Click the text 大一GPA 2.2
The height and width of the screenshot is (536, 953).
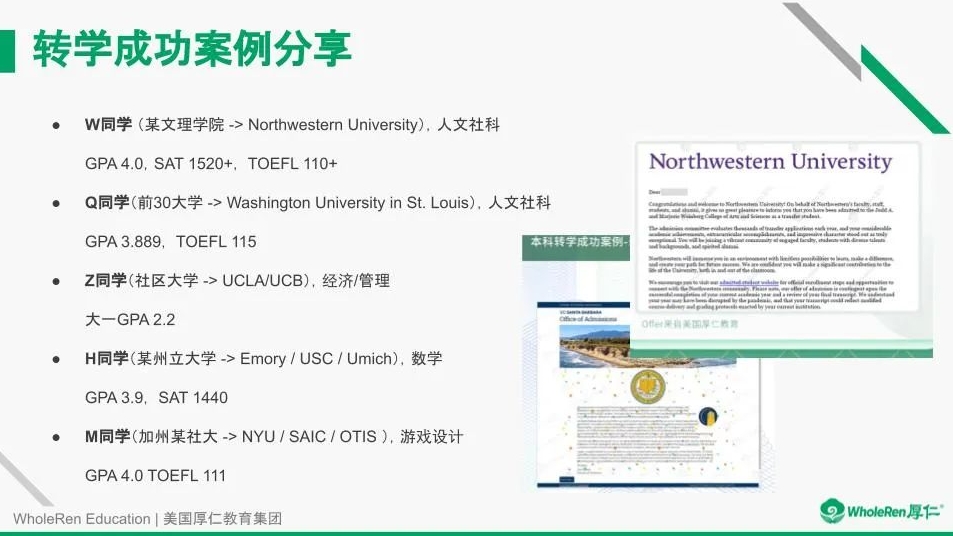pyautogui.click(x=130, y=320)
